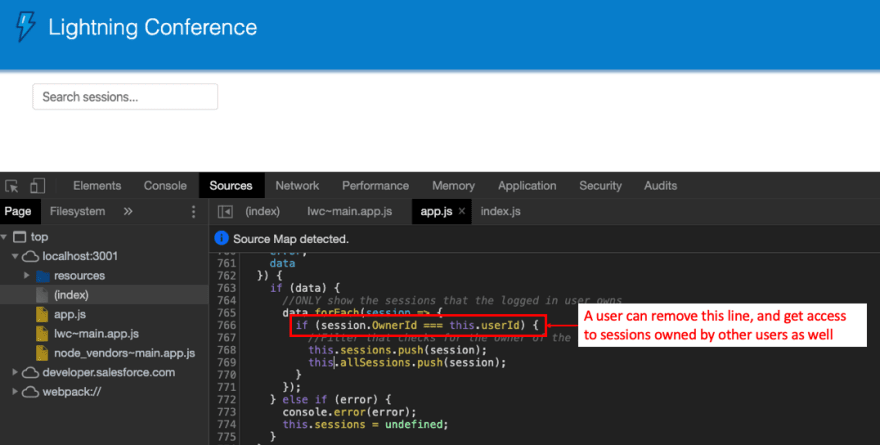
Task: Show more navigator tabs chevron
Action: (x=128, y=212)
